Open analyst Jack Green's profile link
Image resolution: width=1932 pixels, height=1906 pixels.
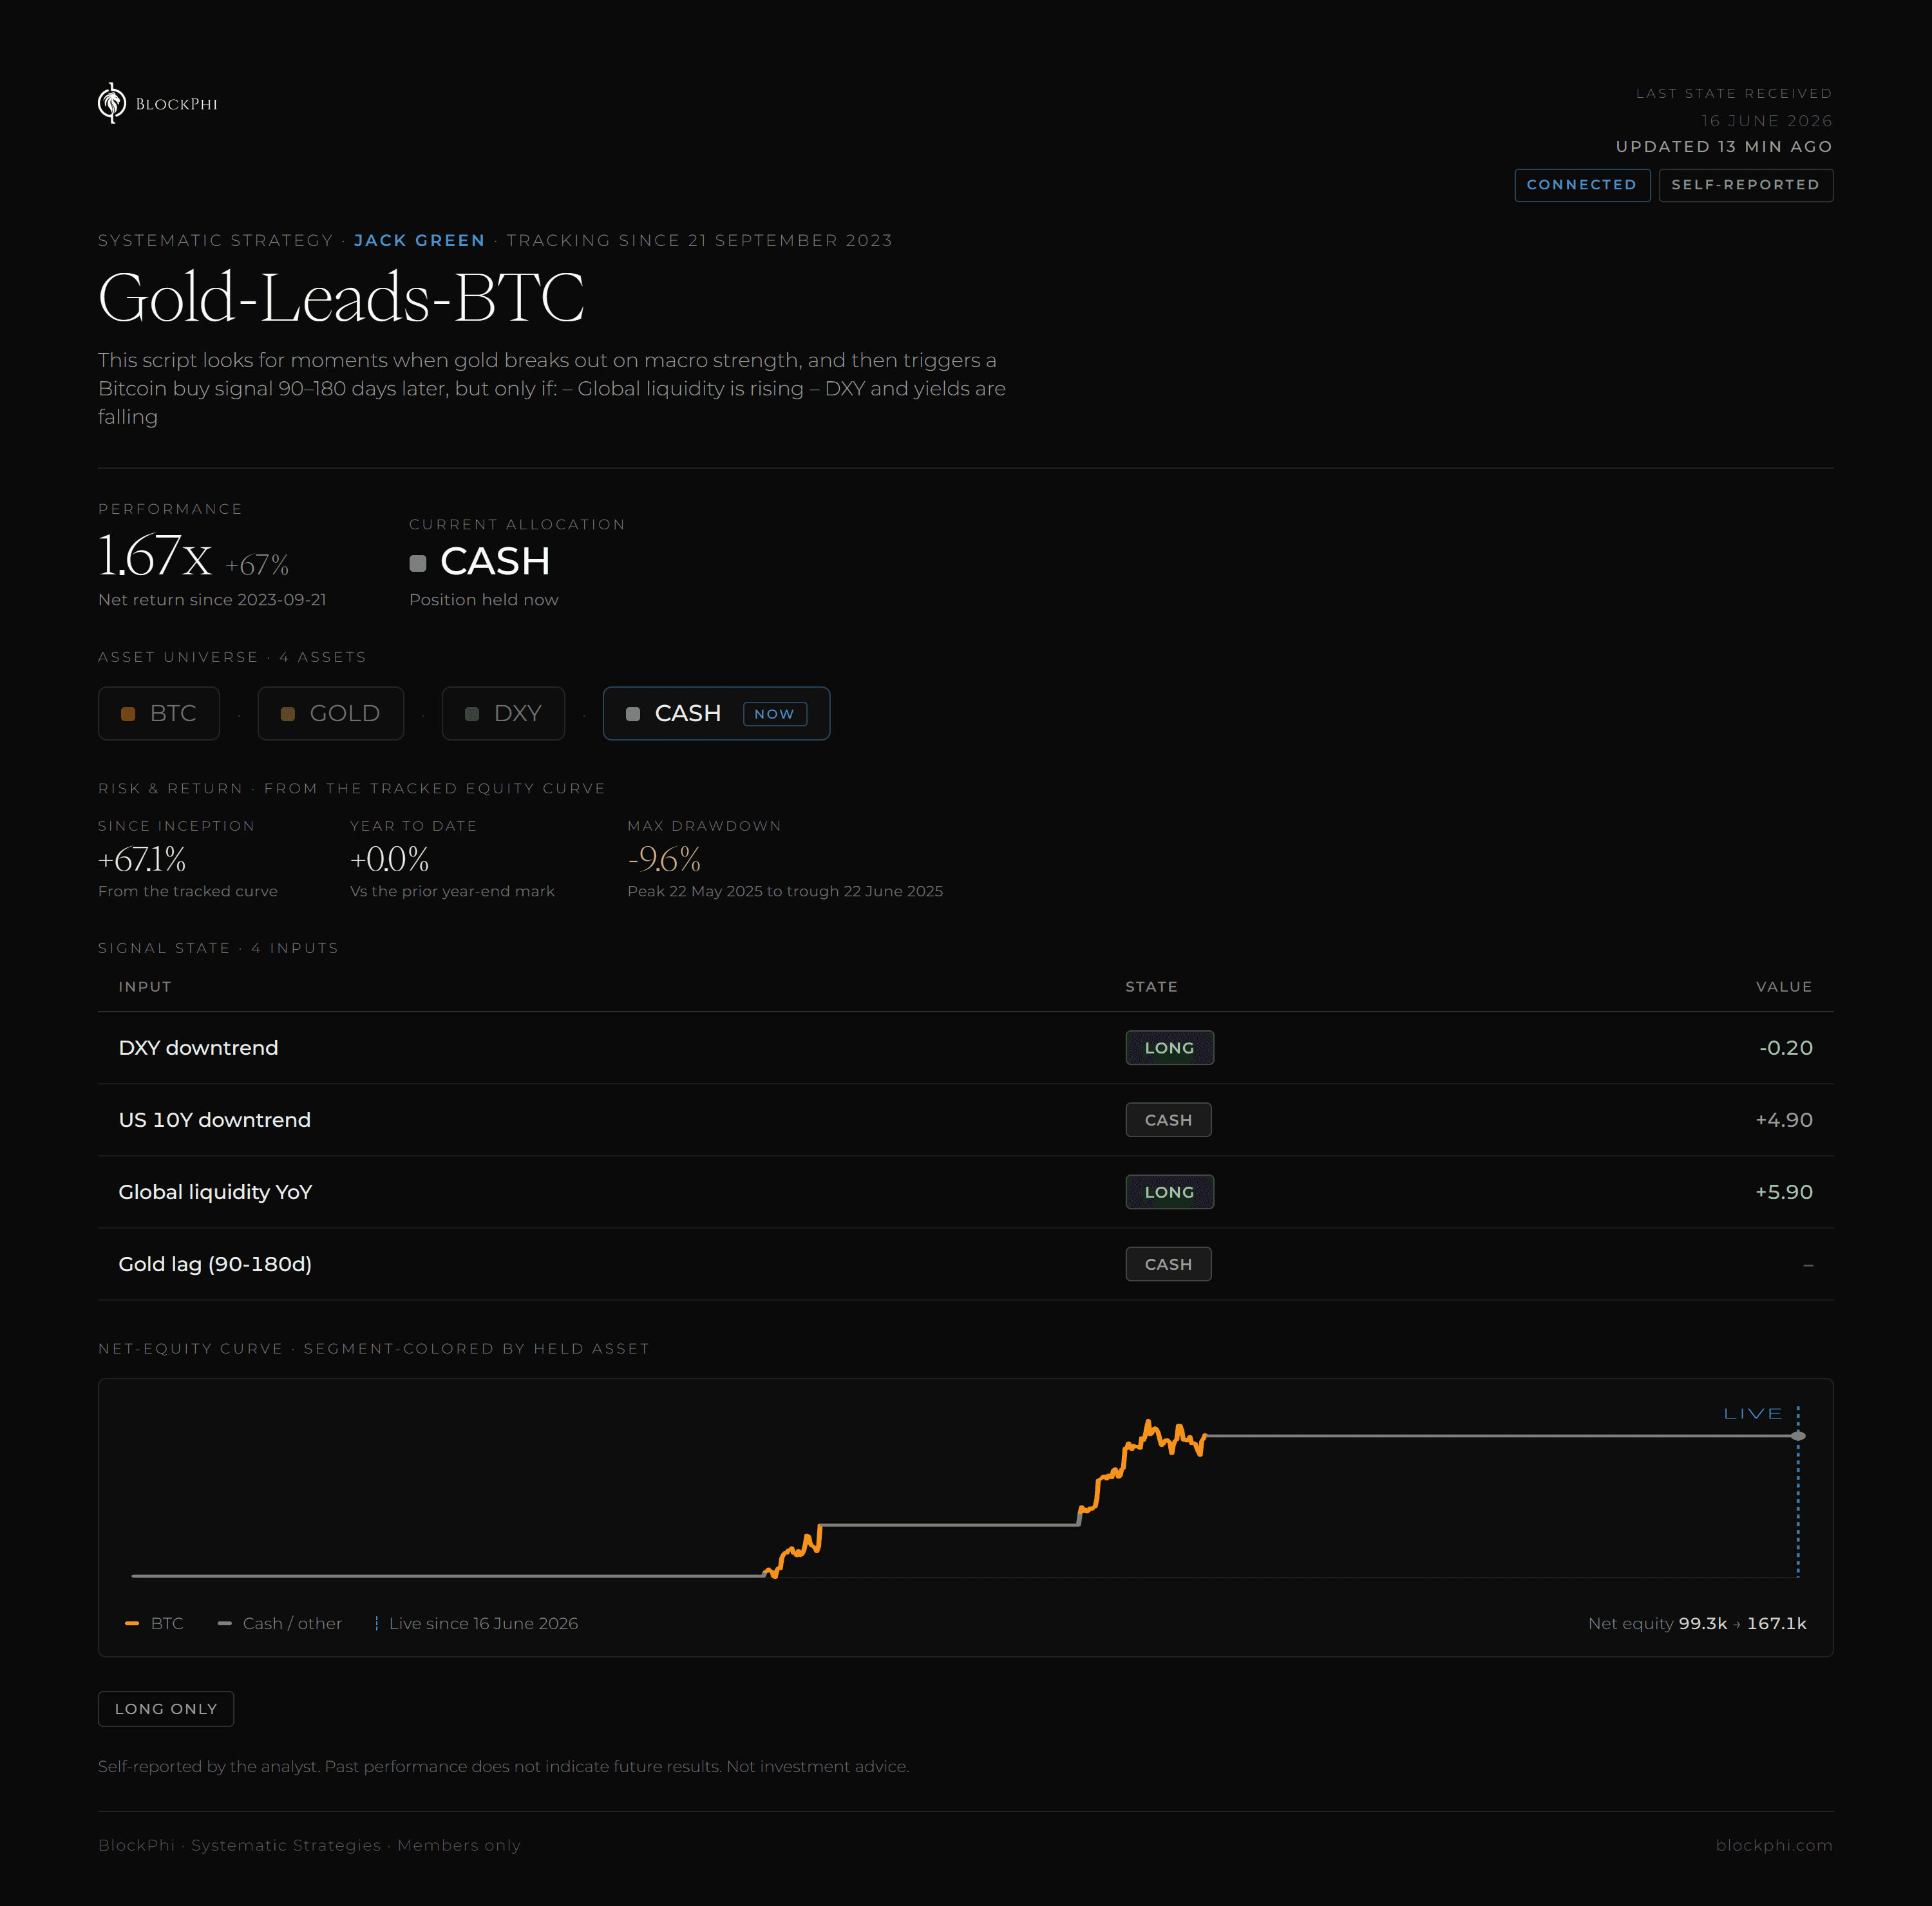pos(419,240)
